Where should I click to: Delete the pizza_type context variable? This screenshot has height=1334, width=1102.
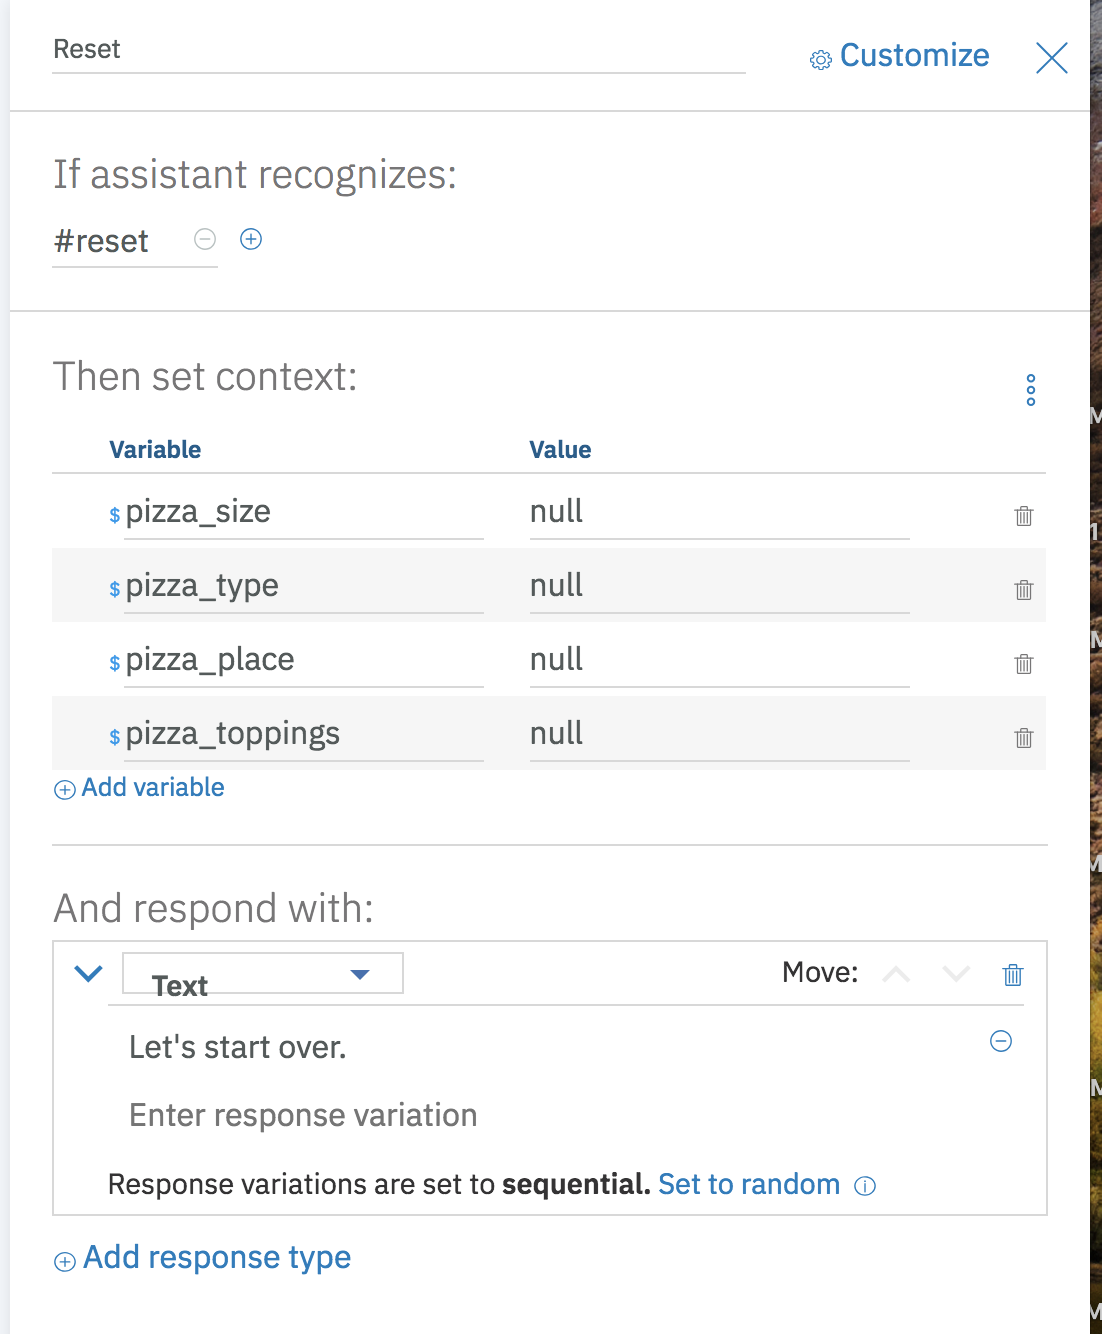(1023, 590)
